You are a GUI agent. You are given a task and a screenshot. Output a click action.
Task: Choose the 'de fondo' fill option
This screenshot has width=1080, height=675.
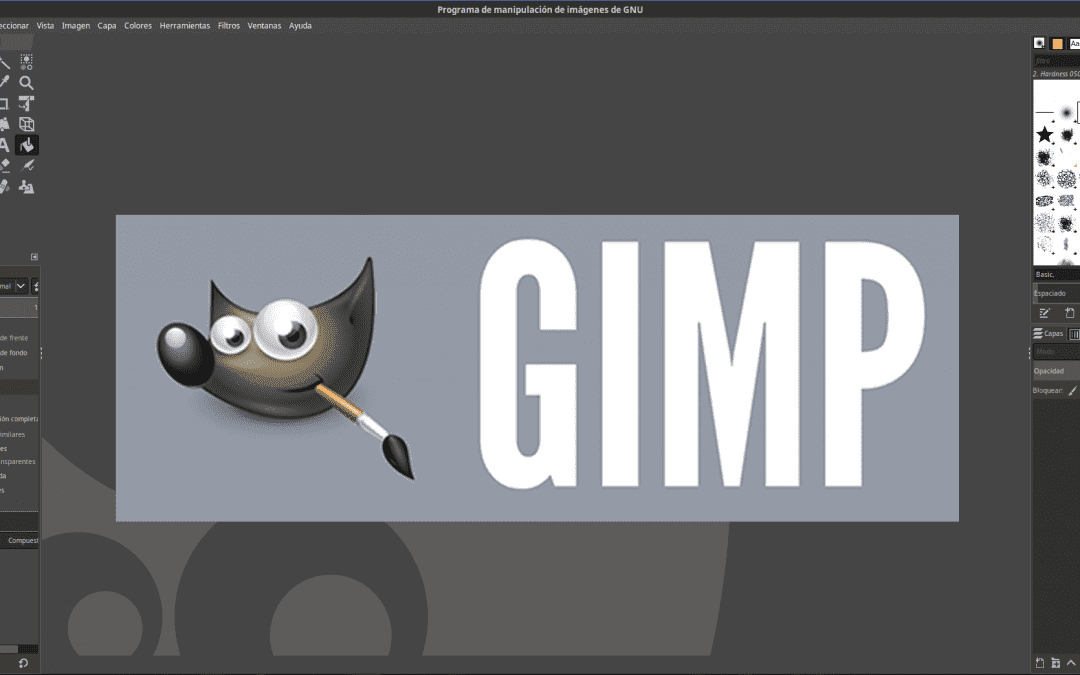coord(14,353)
